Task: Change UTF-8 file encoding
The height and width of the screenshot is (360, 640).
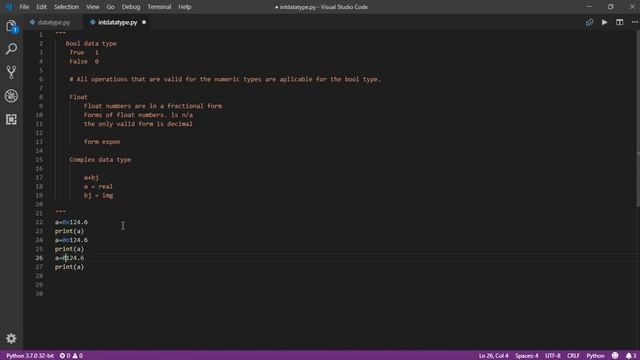Action: pyautogui.click(x=553, y=356)
